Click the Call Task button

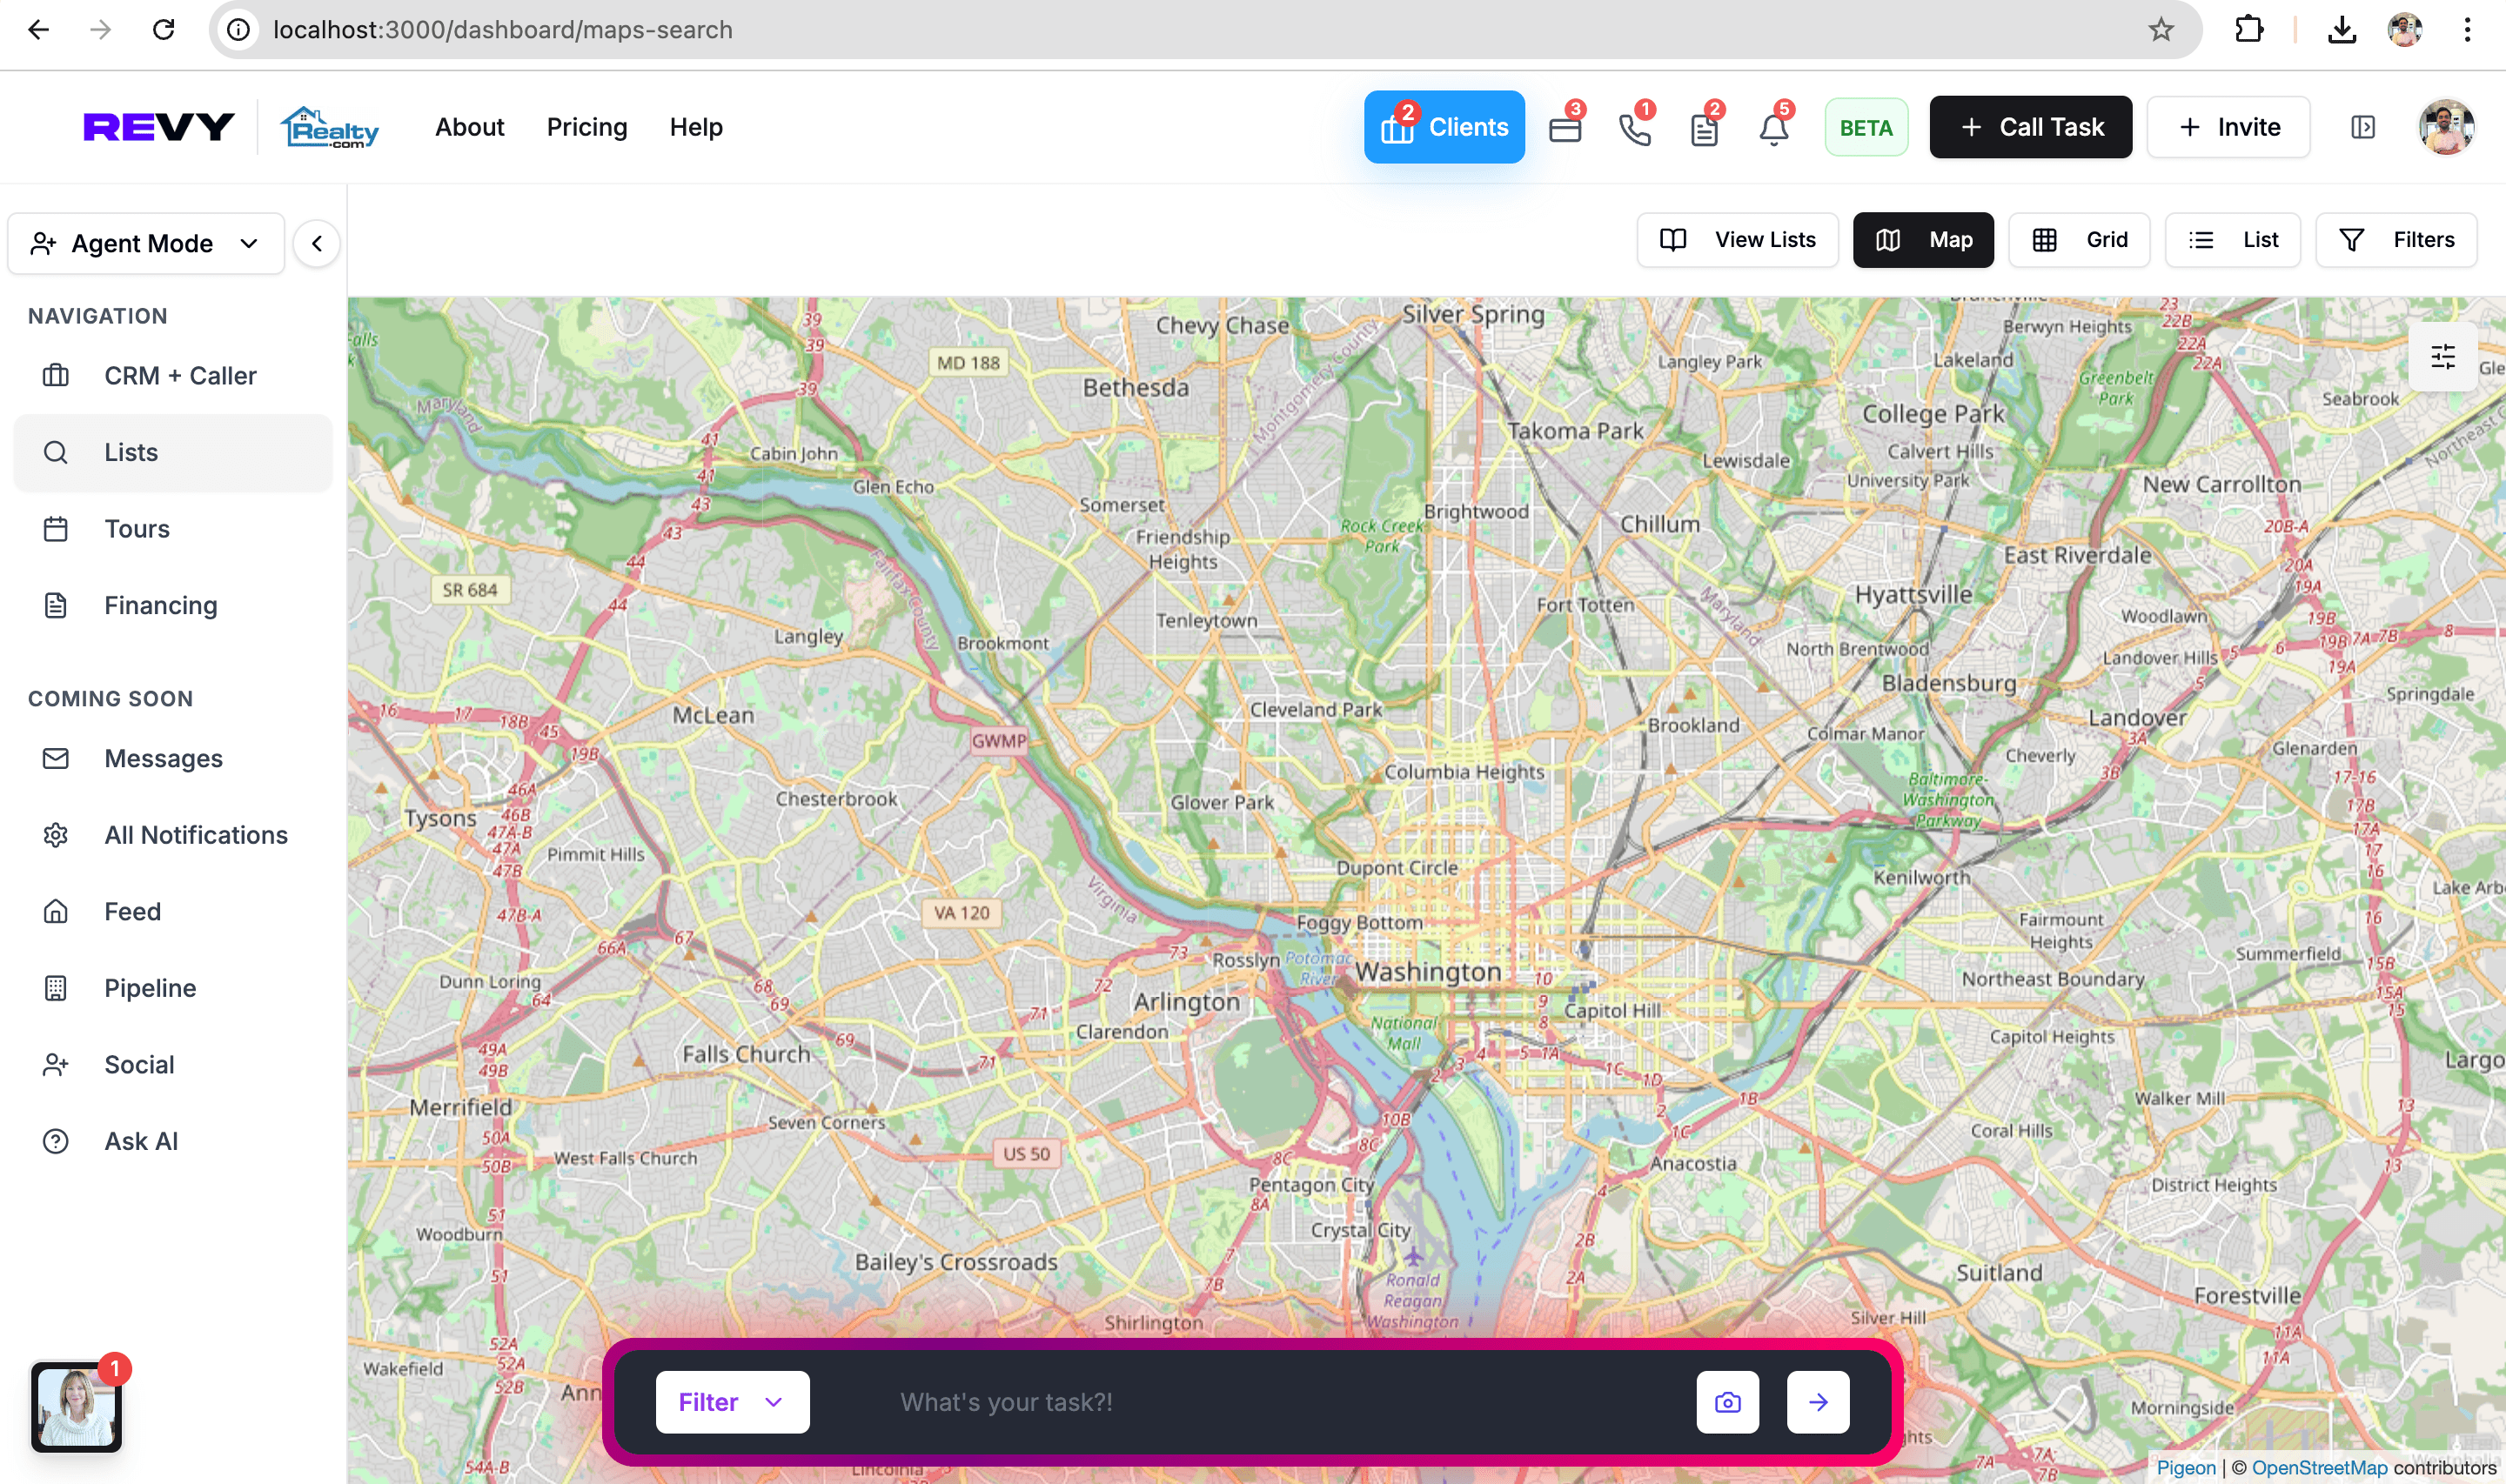pyautogui.click(x=2030, y=127)
